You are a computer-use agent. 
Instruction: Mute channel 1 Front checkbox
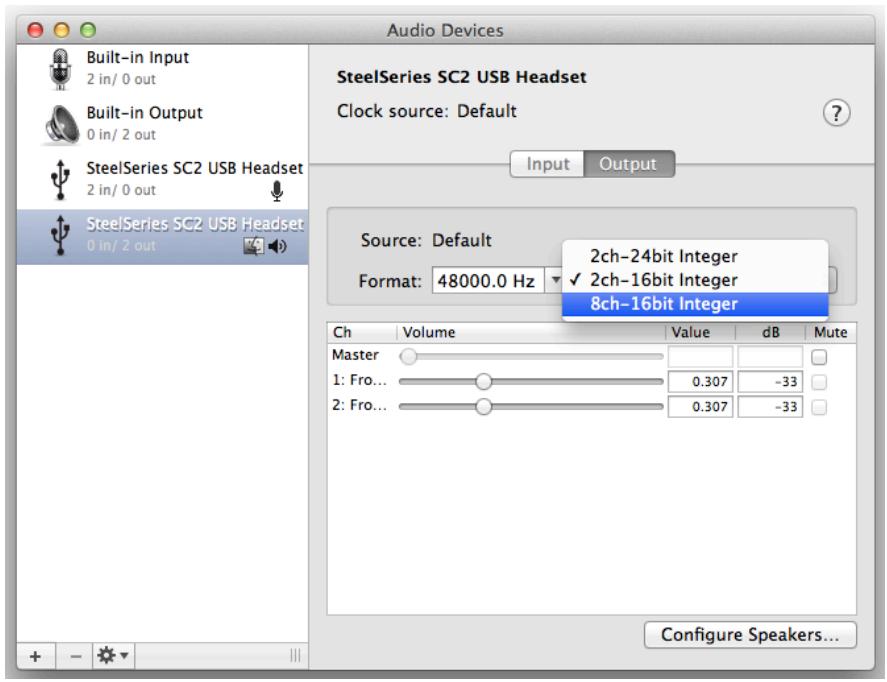click(x=819, y=382)
